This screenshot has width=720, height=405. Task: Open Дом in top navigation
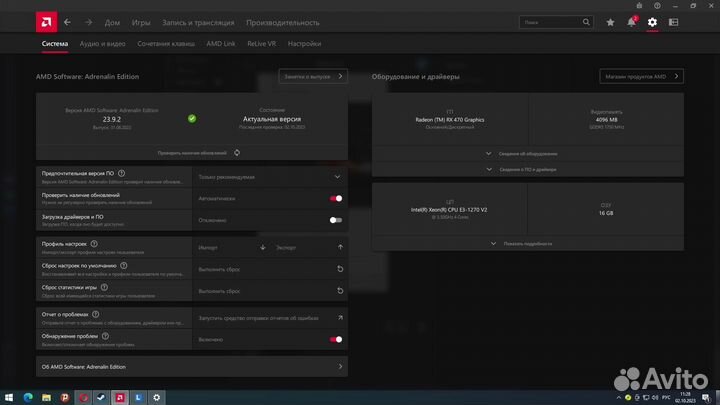[x=112, y=22]
